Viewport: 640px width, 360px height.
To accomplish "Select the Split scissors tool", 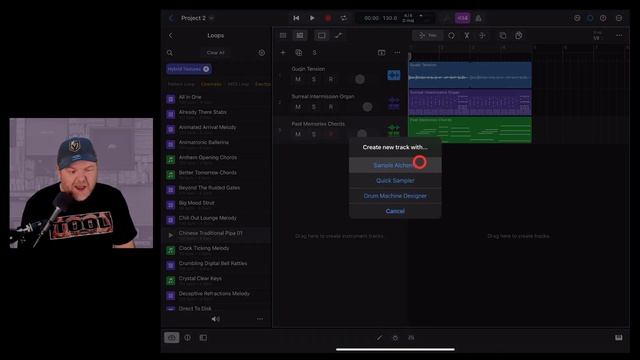I will tap(467, 36).
